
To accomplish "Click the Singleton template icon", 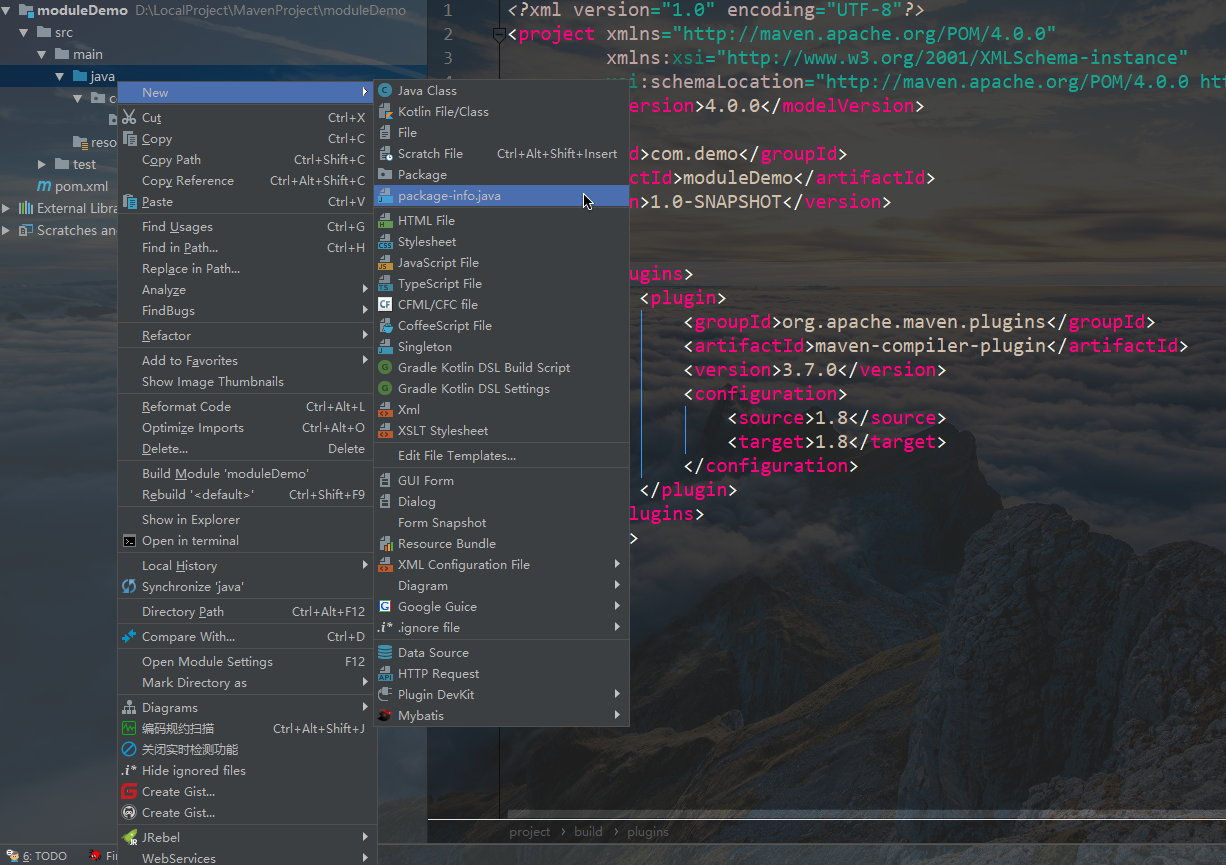I will tap(385, 346).
